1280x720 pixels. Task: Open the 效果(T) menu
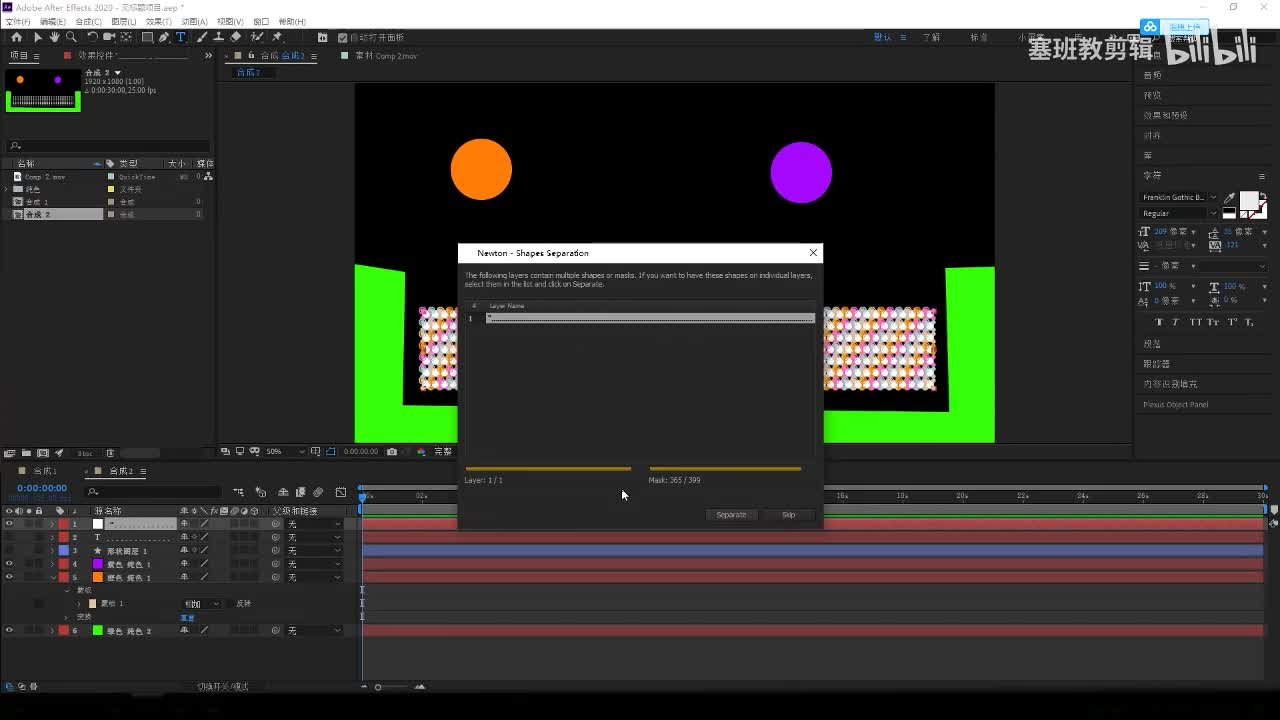point(158,21)
